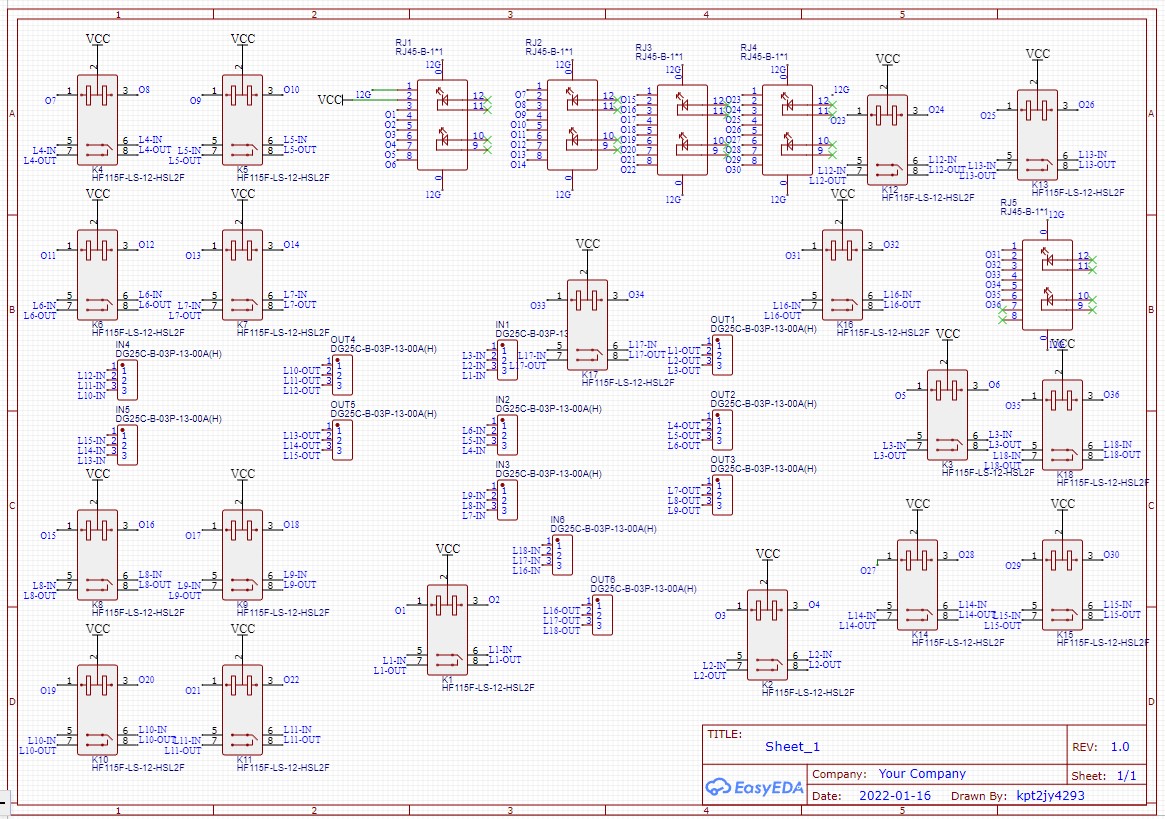Click the VCC power label above relay K2
The image size is (1165, 819).
tap(768, 554)
